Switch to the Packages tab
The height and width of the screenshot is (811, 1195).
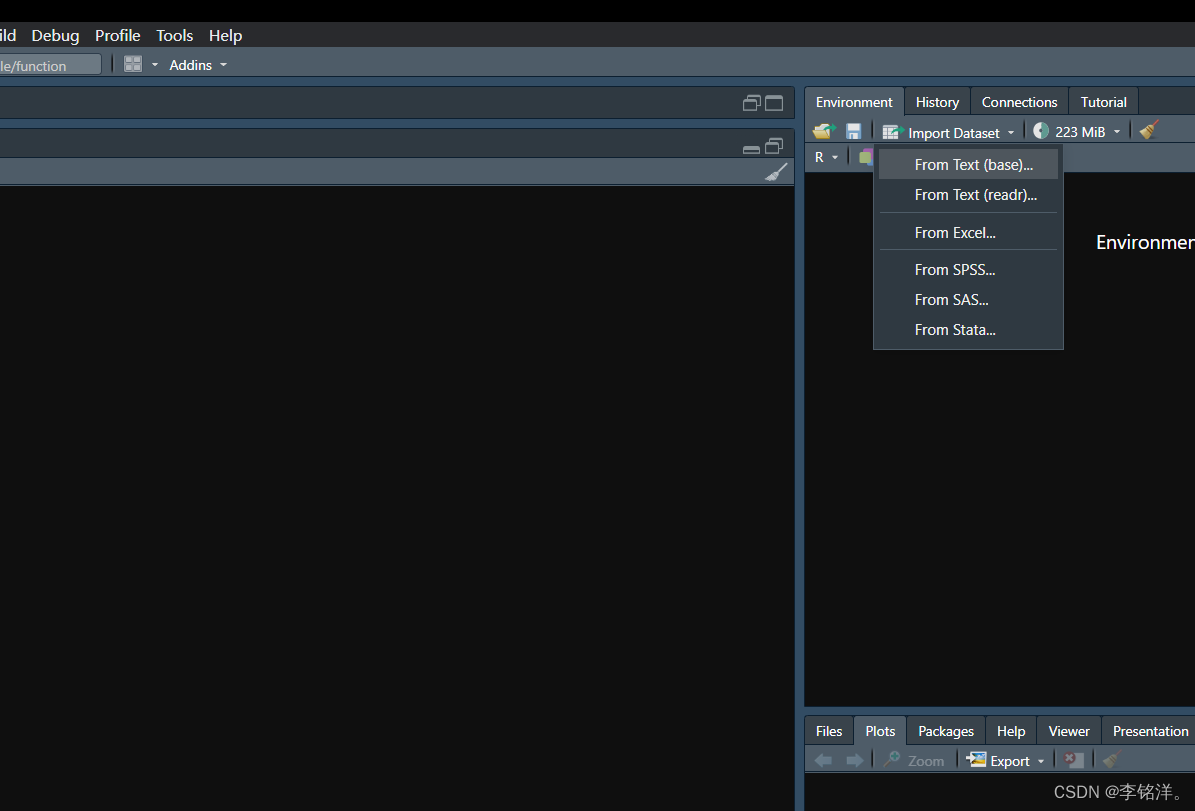[x=946, y=731]
